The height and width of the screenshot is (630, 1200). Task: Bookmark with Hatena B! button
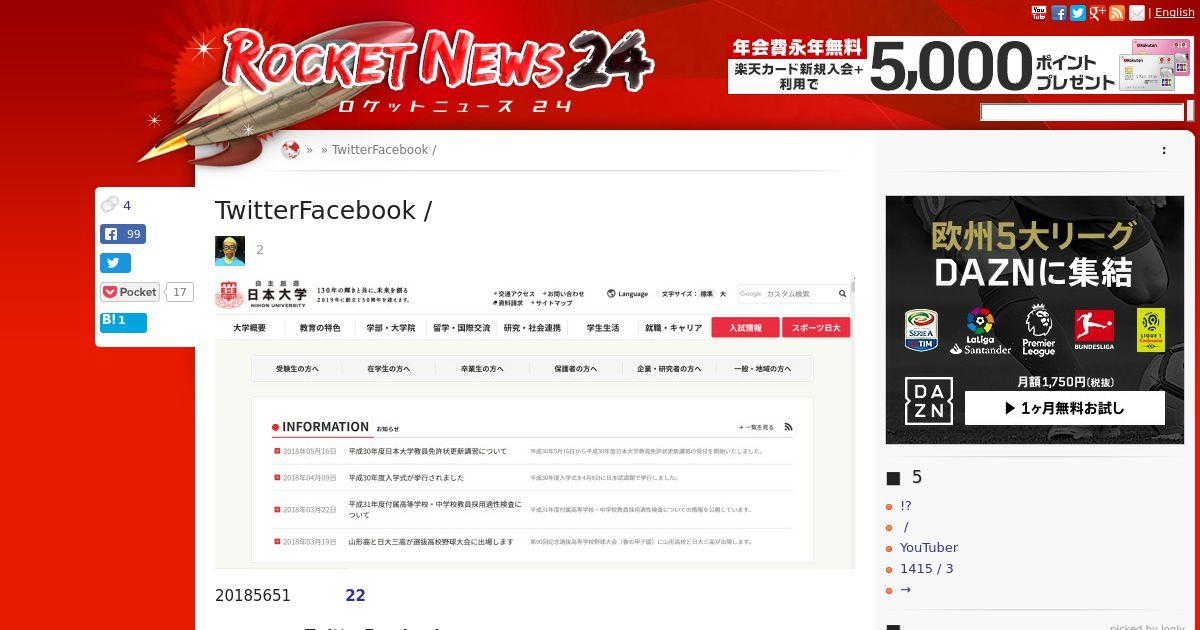[x=123, y=322]
